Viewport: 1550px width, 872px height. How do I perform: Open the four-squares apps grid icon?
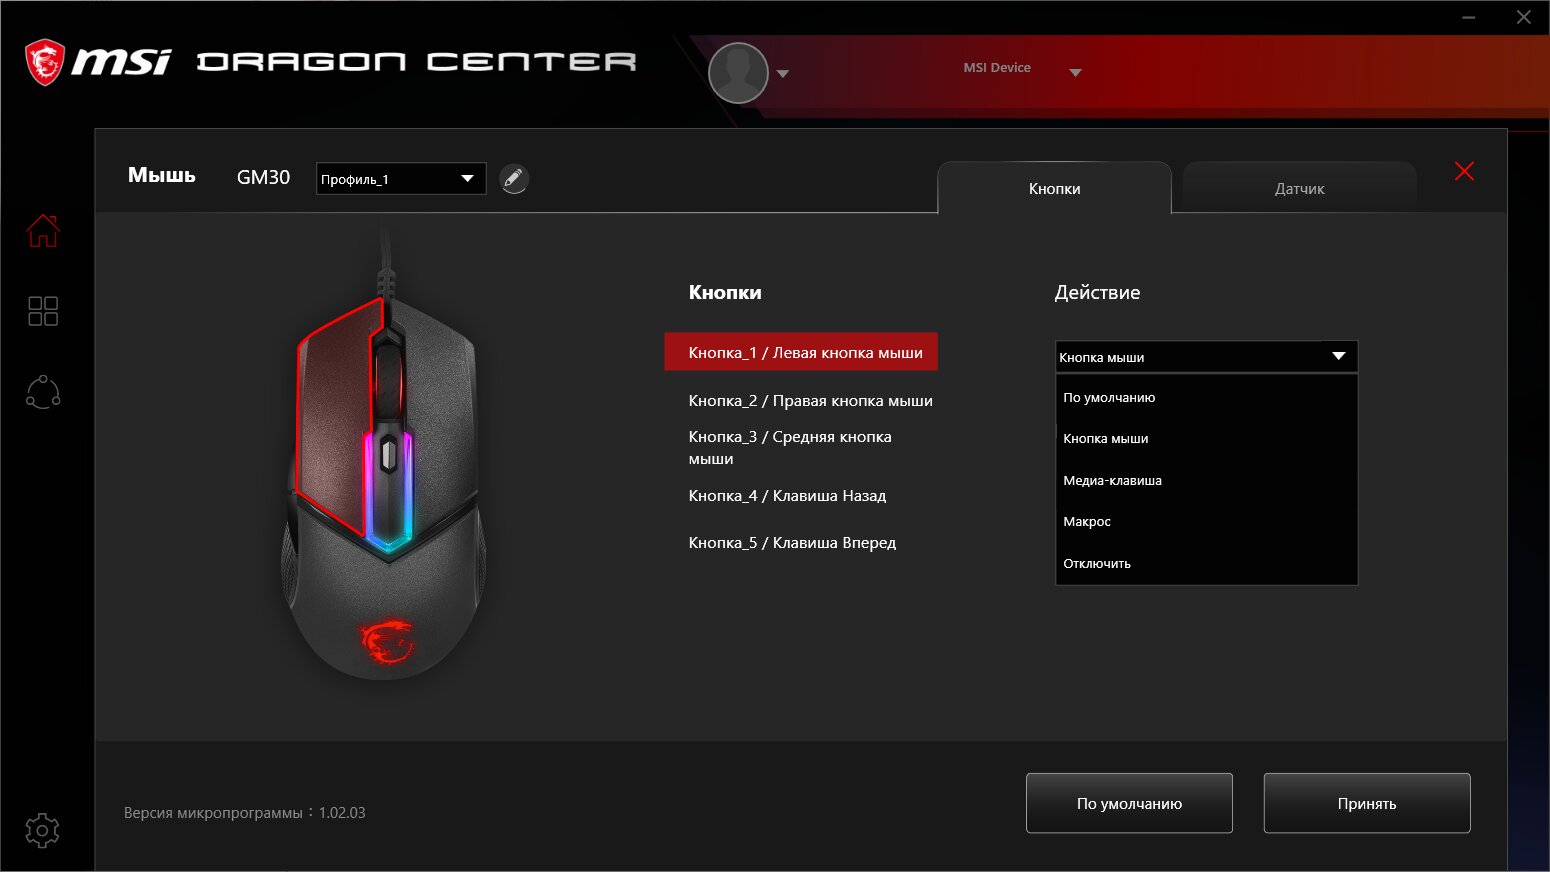43,311
